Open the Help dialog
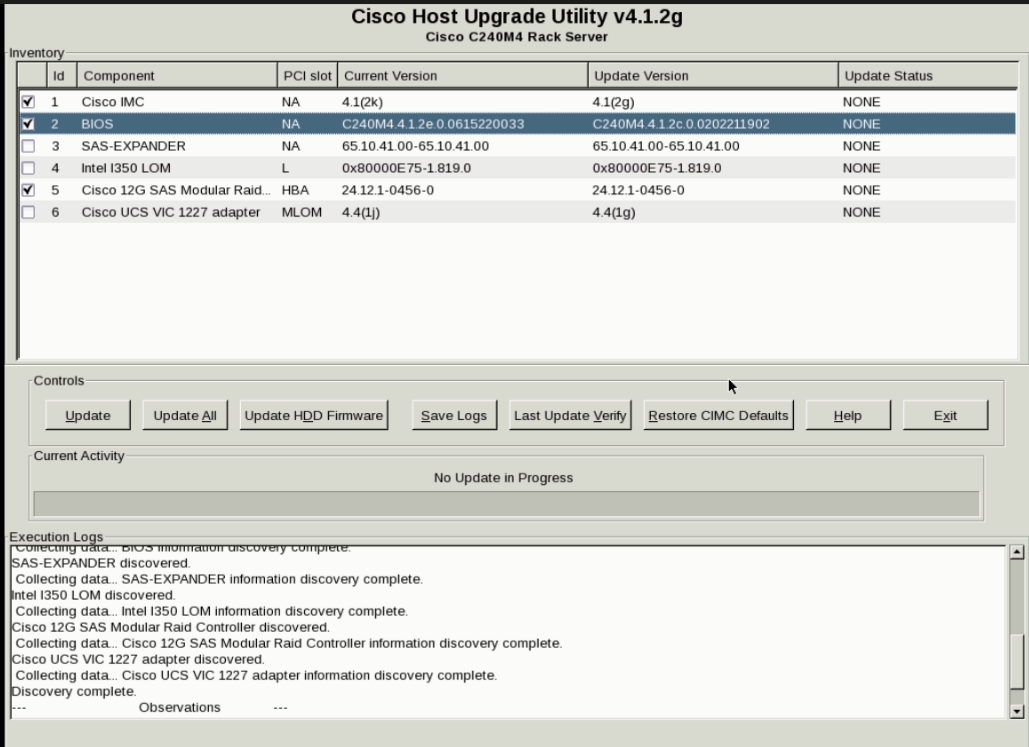 click(847, 415)
